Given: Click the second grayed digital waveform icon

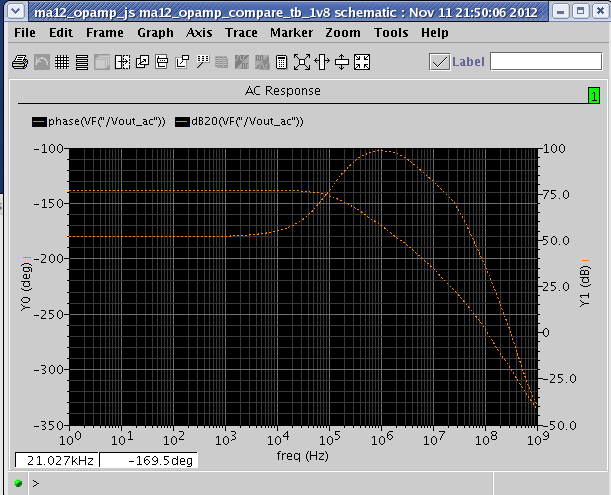Looking at the screenshot, I should pos(262,62).
